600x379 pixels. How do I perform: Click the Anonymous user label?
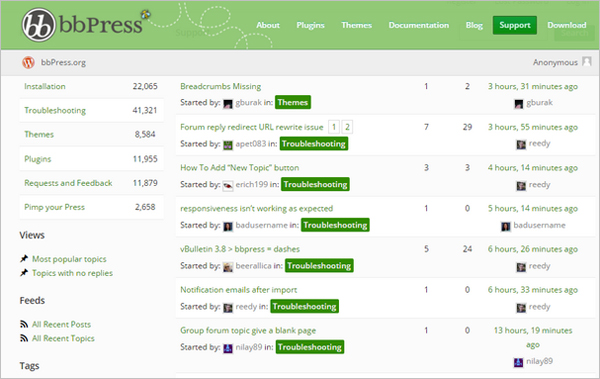(x=555, y=62)
